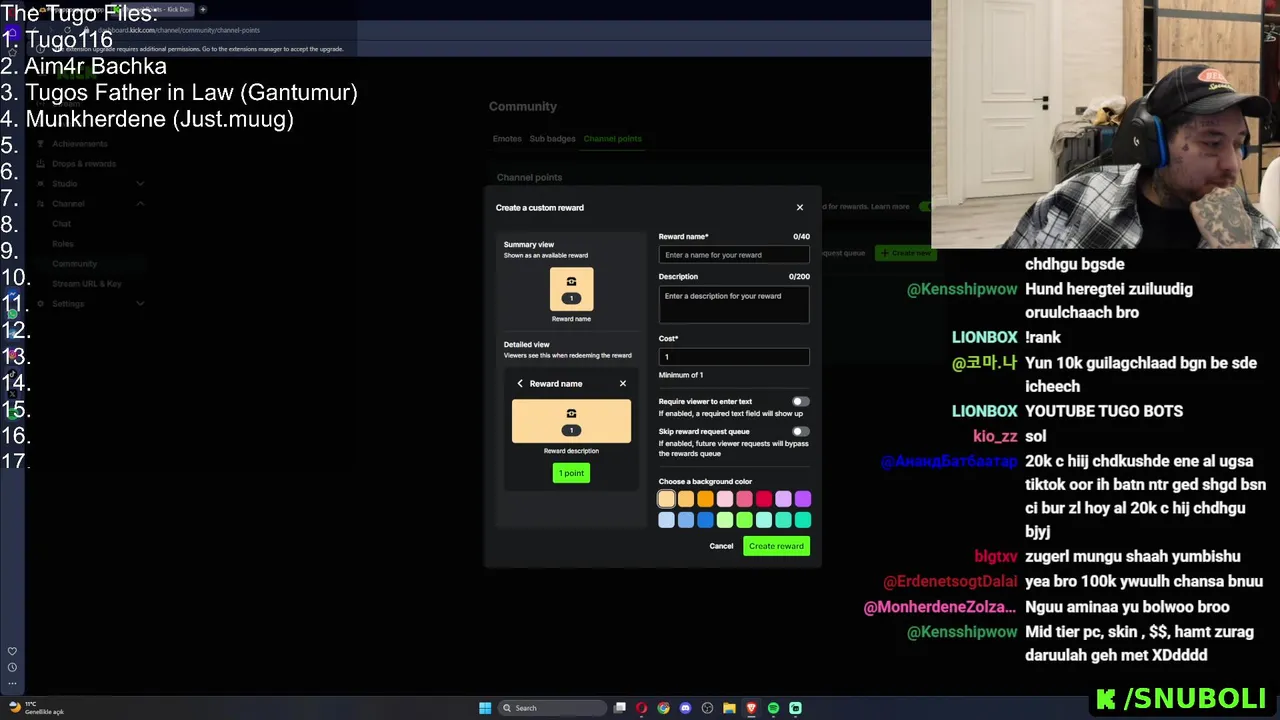Viewport: 1280px width, 720px height.
Task: Click the Cost field showing 1
Action: [x=733, y=357]
